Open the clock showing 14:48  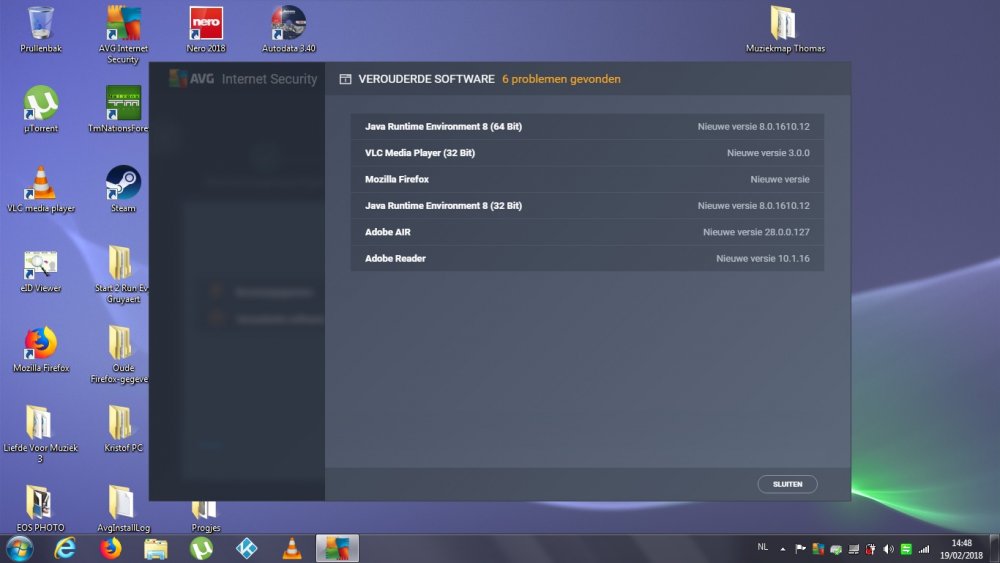pyautogui.click(x=961, y=549)
